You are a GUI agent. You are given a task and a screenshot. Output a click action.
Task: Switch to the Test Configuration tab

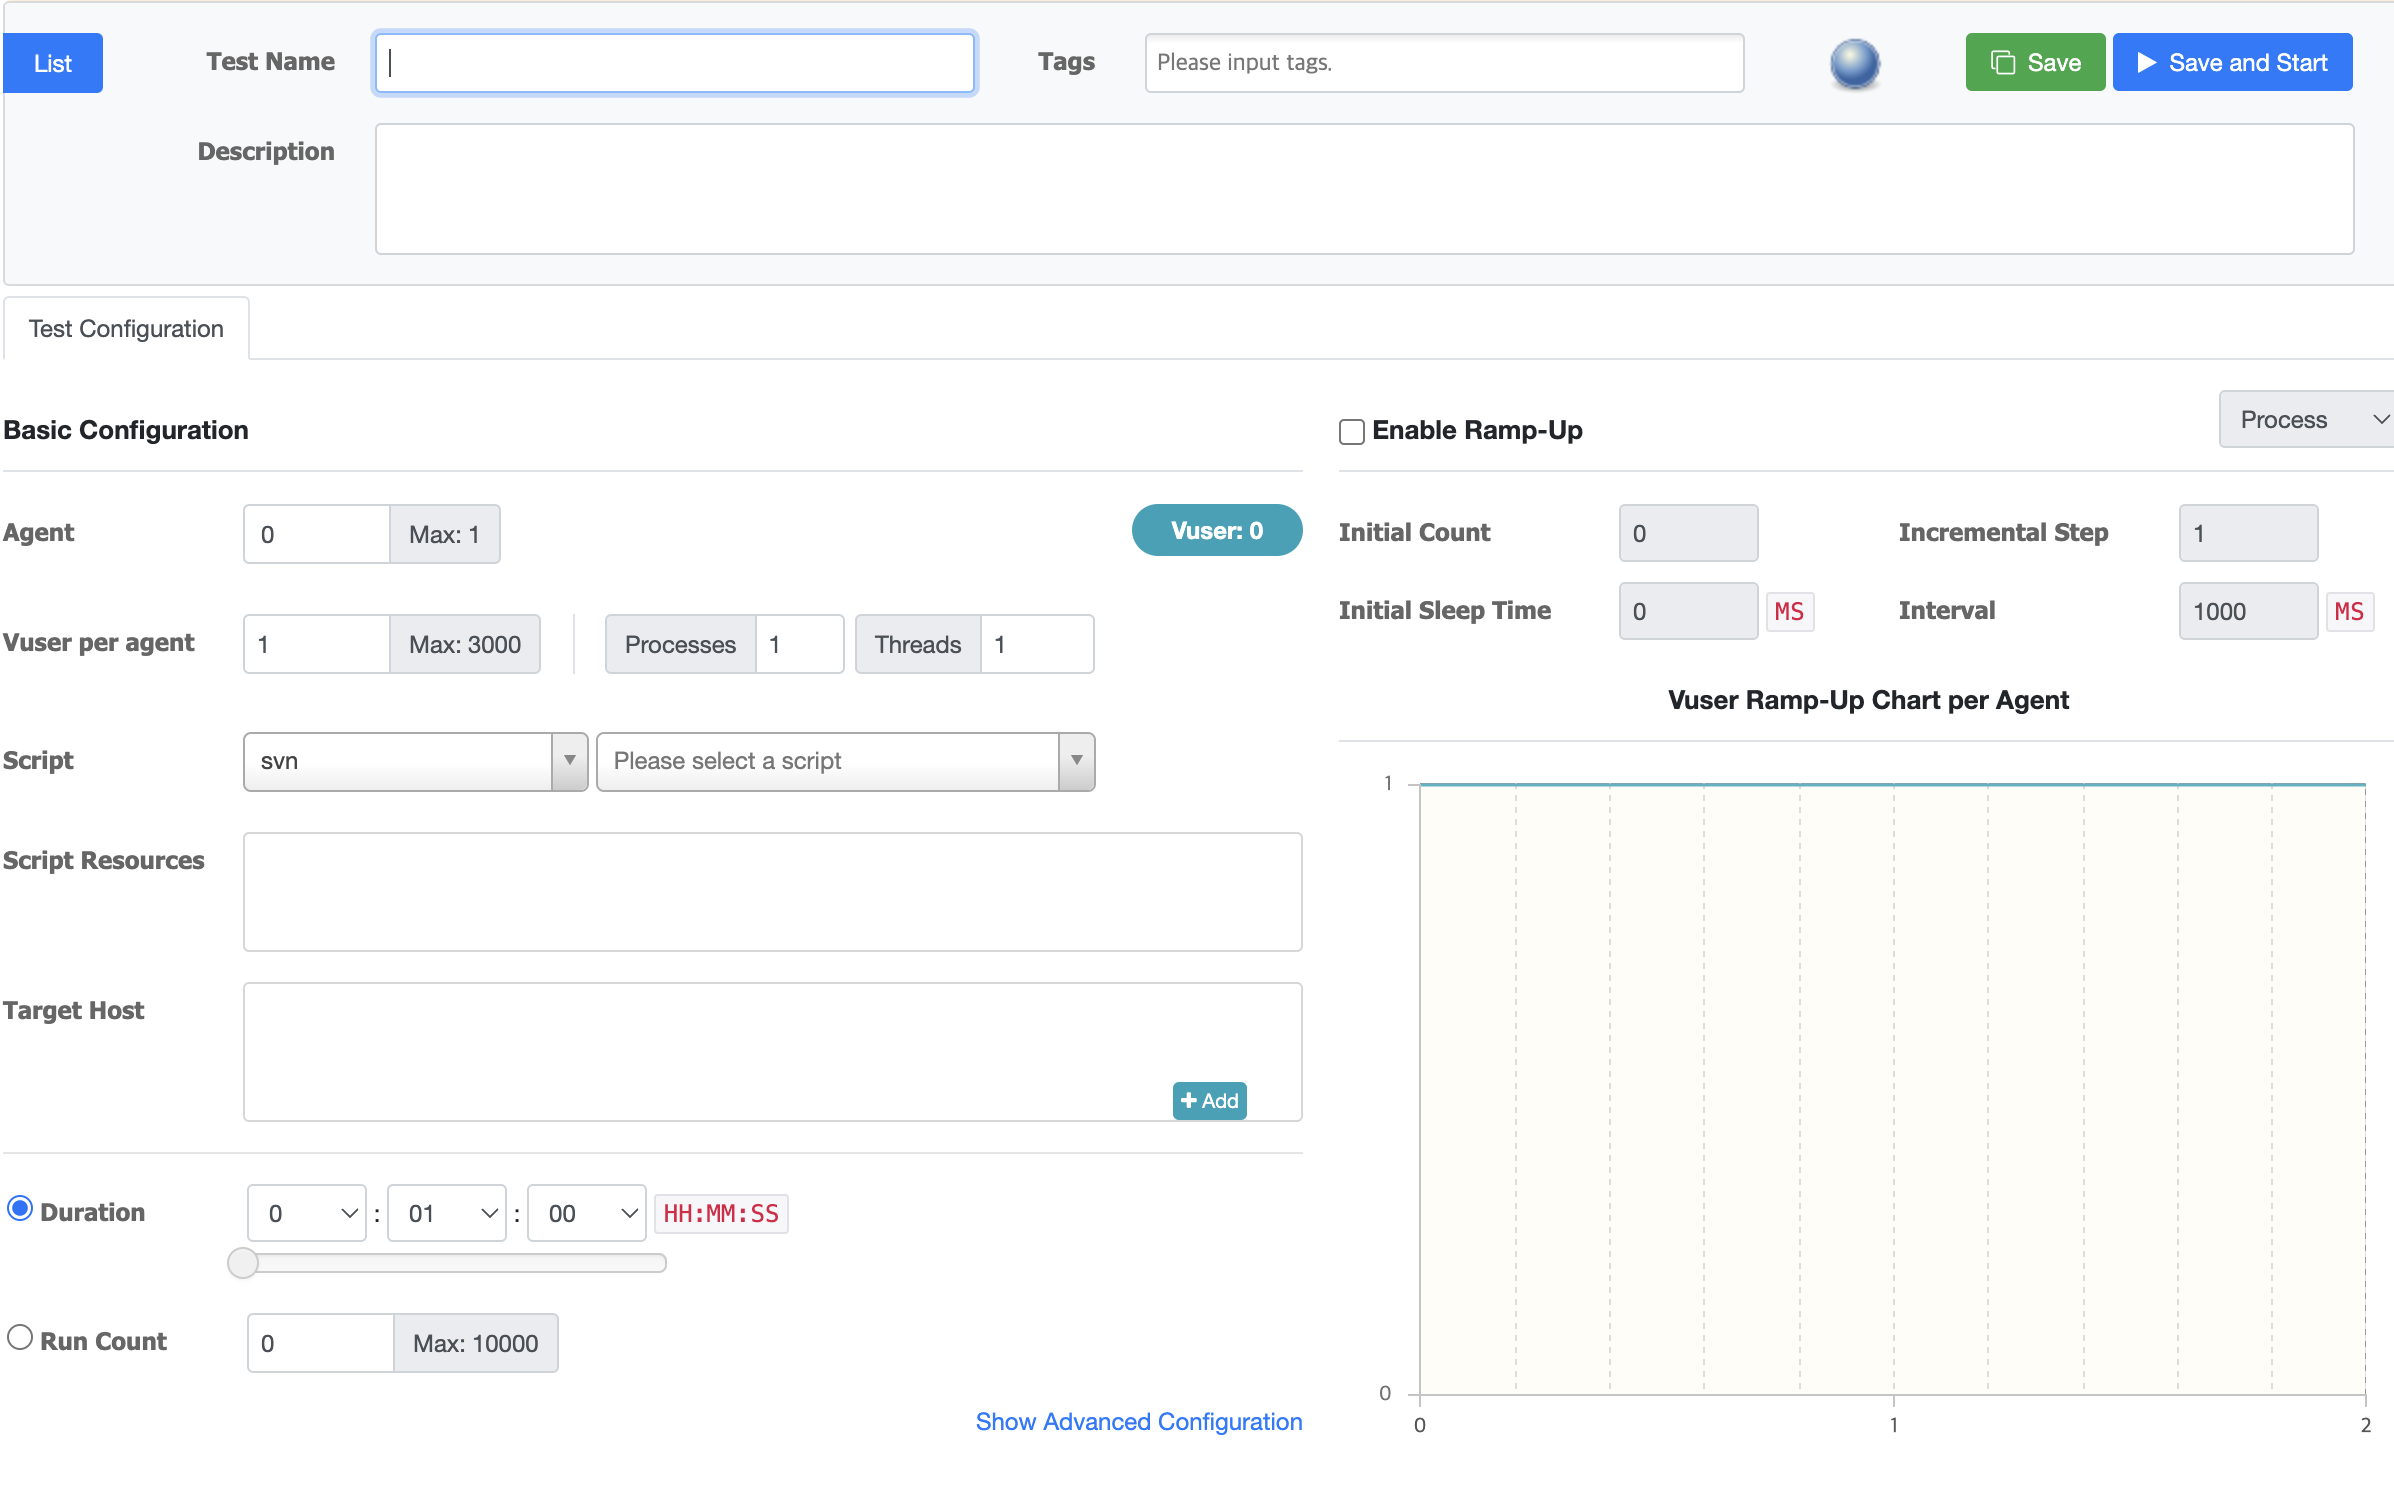126,329
